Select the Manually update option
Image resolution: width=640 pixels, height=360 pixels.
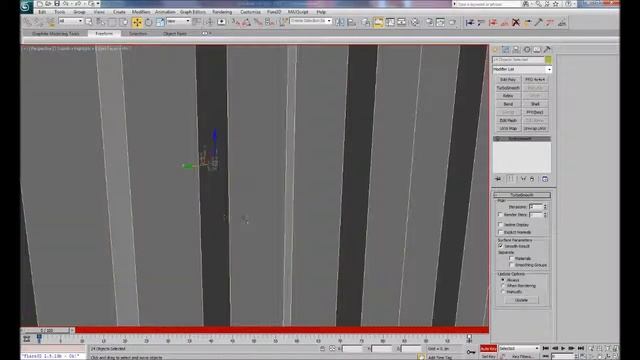tap(503, 292)
